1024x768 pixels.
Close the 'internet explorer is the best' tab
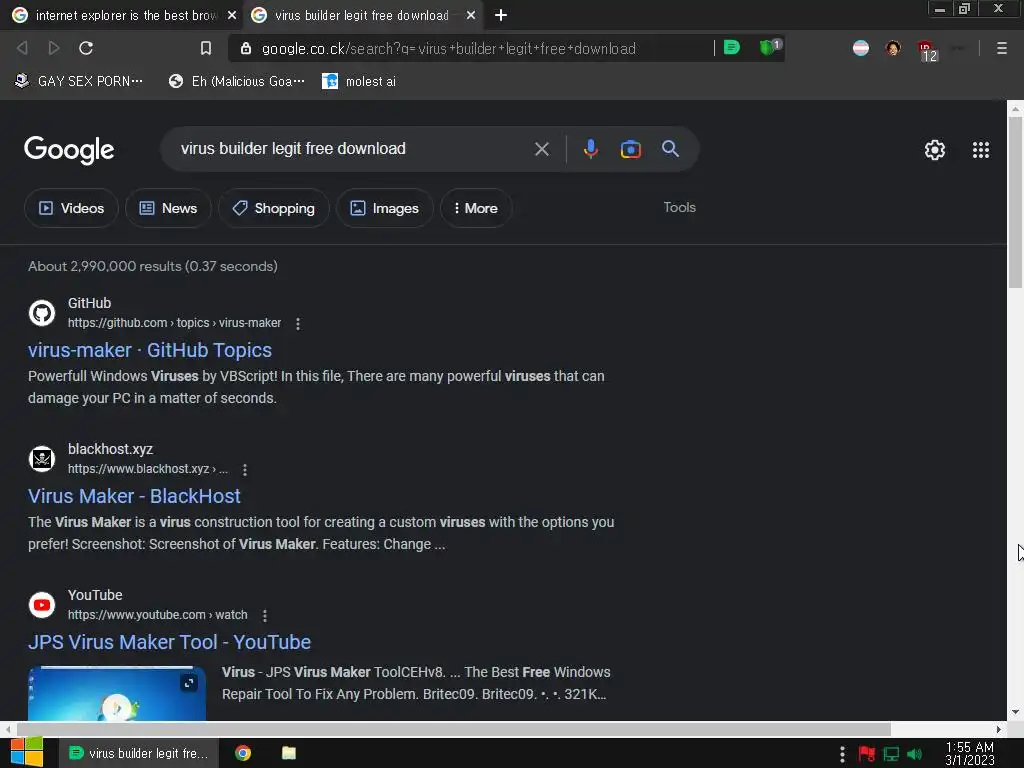tap(231, 15)
